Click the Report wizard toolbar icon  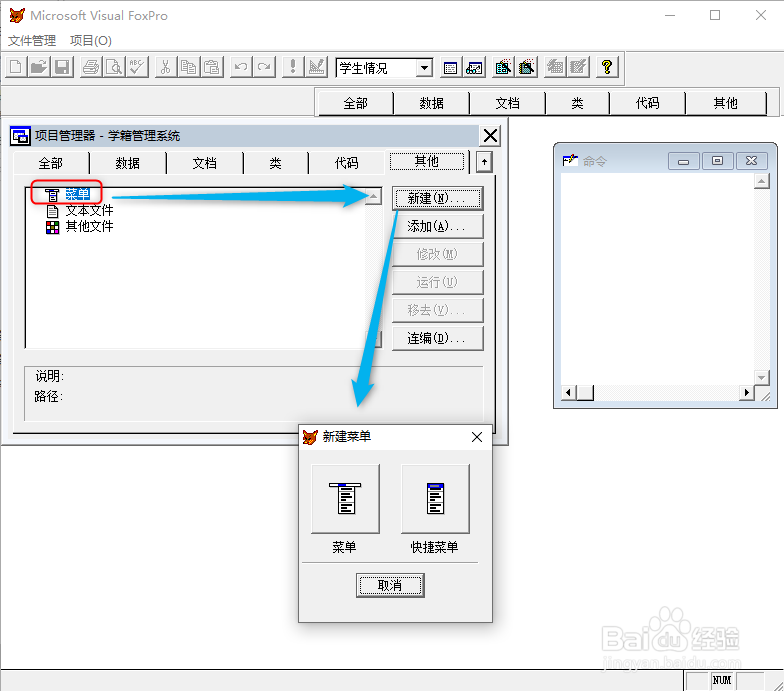click(x=526, y=67)
